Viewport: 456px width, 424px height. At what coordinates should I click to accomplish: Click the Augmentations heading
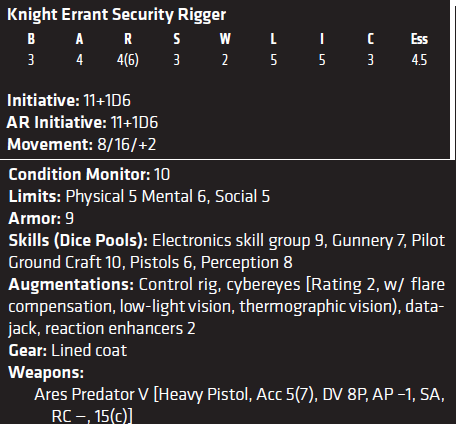pyautogui.click(x=71, y=285)
